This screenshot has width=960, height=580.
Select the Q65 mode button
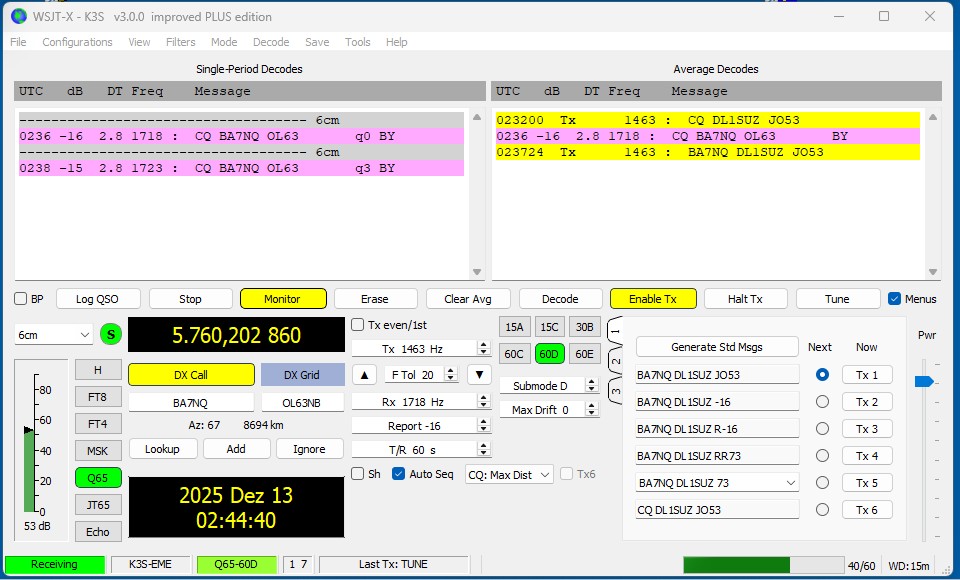coord(98,477)
